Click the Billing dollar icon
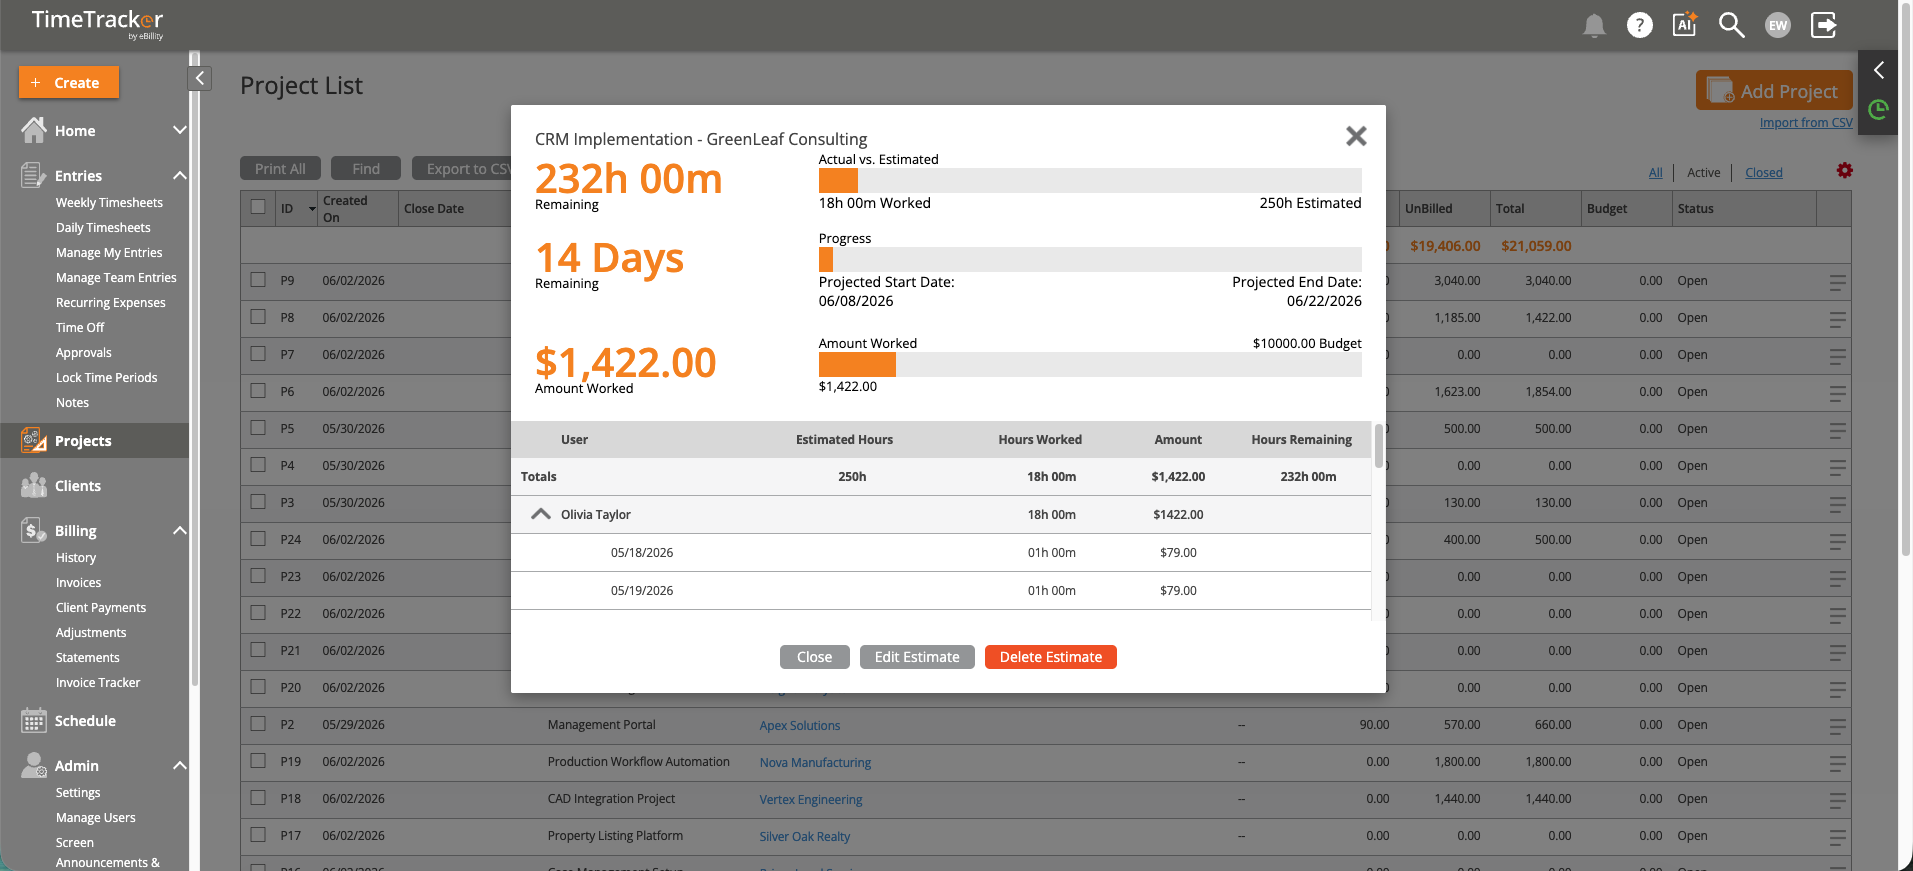The width and height of the screenshot is (1913, 871). 34,530
